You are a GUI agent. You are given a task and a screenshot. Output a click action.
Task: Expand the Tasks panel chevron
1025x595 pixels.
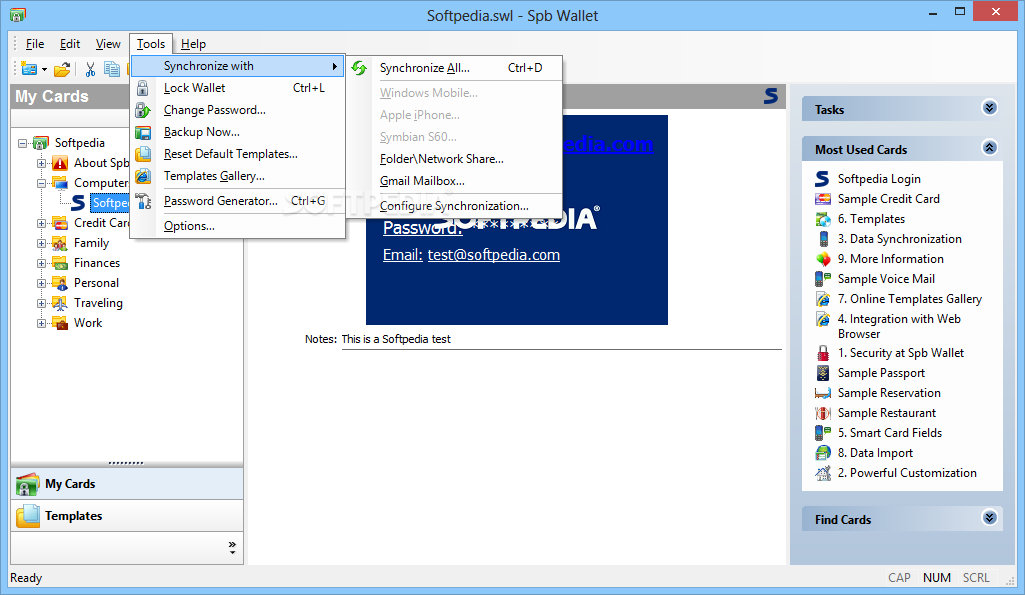(990, 107)
